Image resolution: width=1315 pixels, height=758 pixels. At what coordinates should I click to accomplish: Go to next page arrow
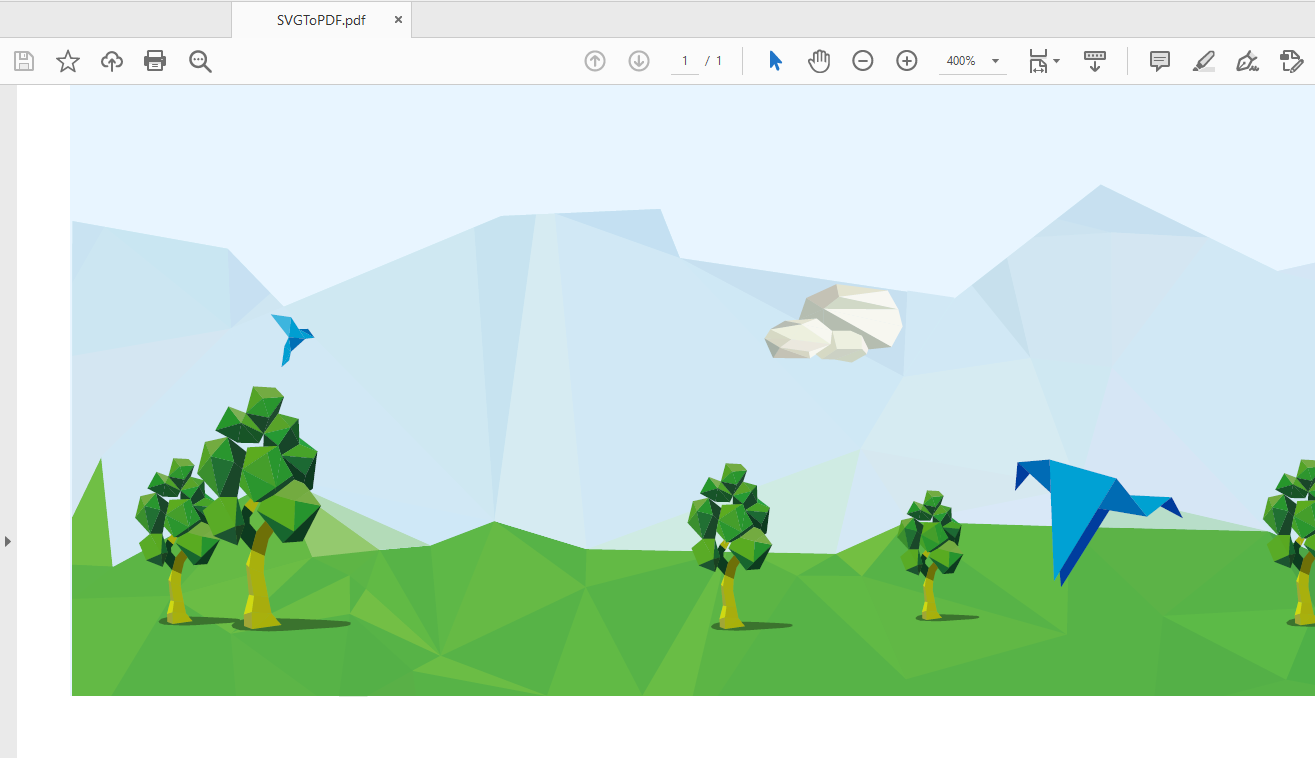tap(639, 61)
